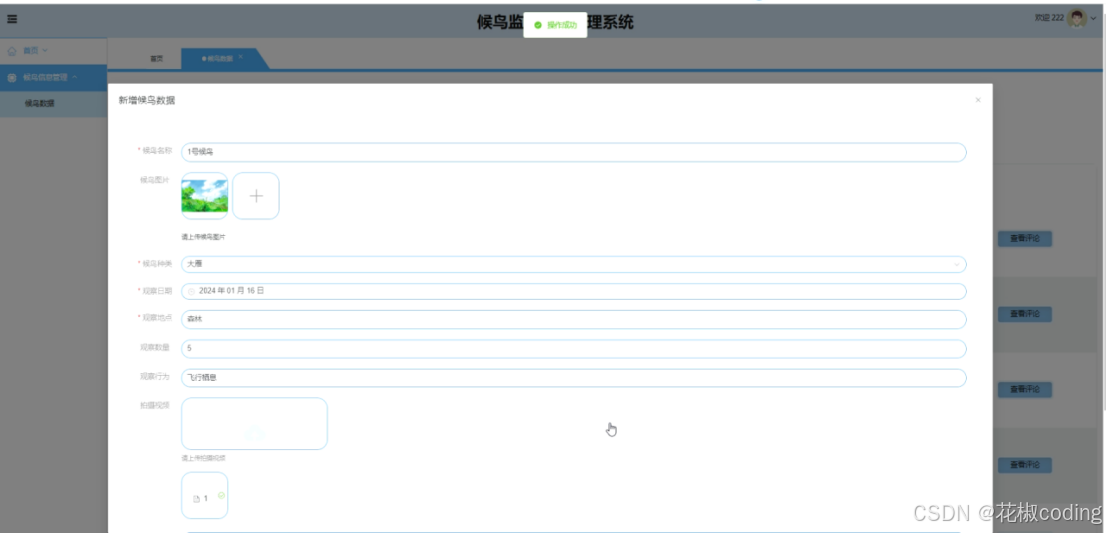Click the uploaded landscape bird image thumbnail
This screenshot has height=533, width=1106.
pyautogui.click(x=205, y=196)
